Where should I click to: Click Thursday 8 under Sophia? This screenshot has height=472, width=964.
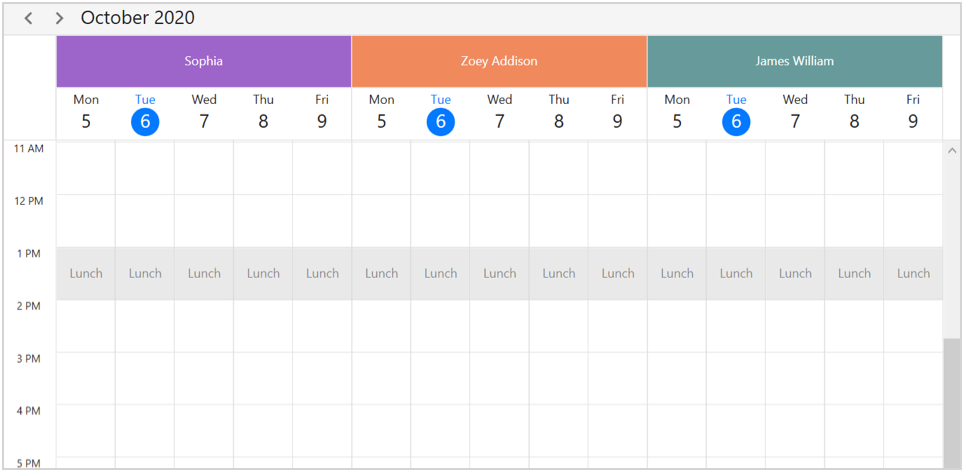click(263, 114)
